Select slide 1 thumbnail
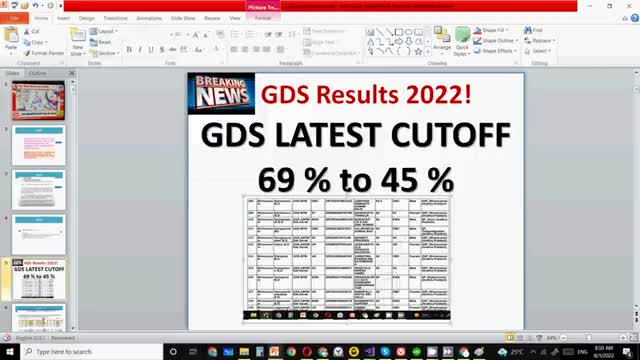The height and width of the screenshot is (360, 640). pyautogui.click(x=38, y=100)
